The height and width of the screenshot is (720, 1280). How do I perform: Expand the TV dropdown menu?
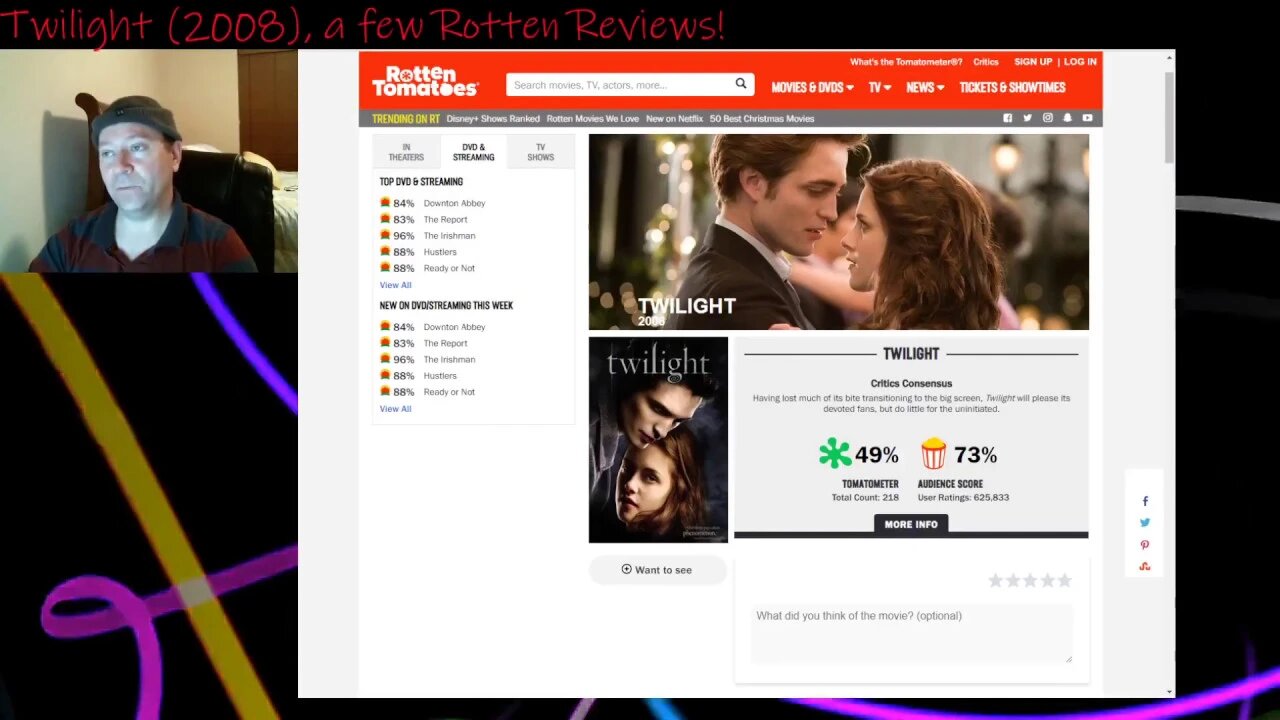pyautogui.click(x=880, y=88)
